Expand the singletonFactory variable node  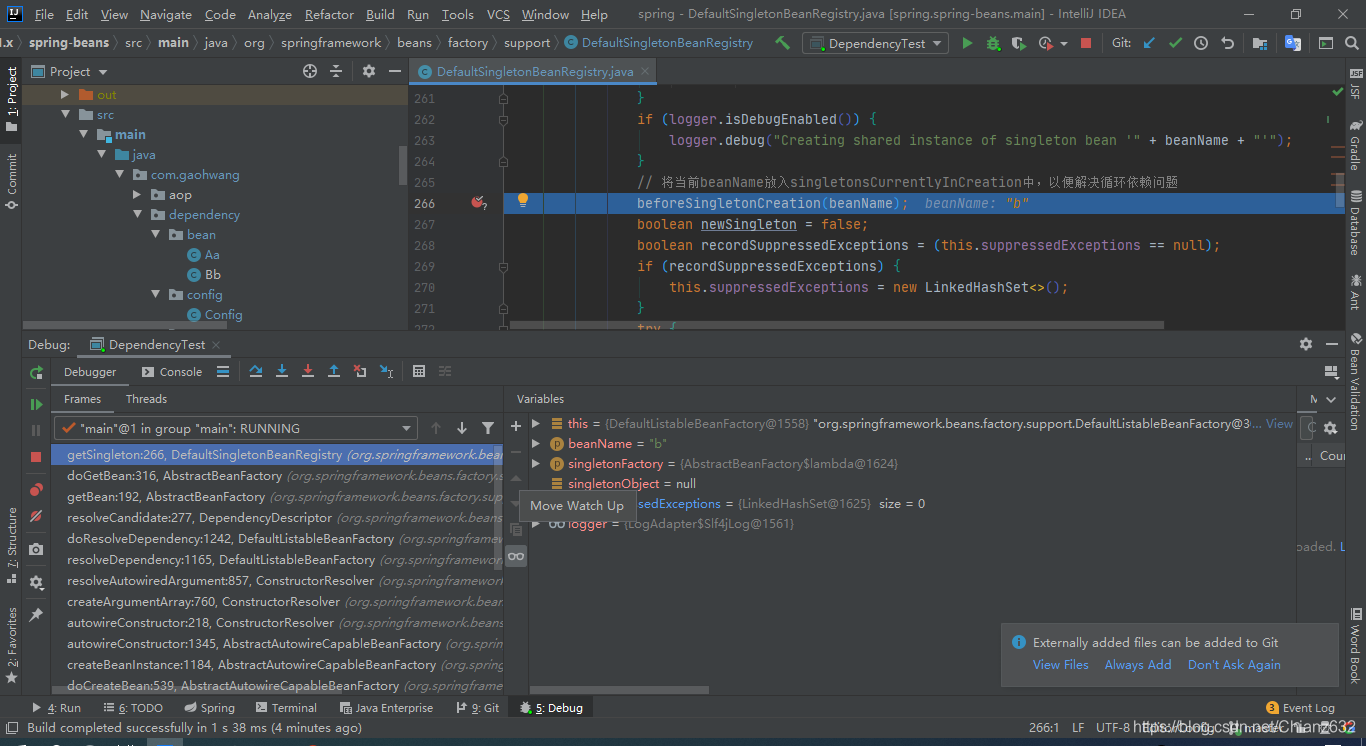(536, 464)
